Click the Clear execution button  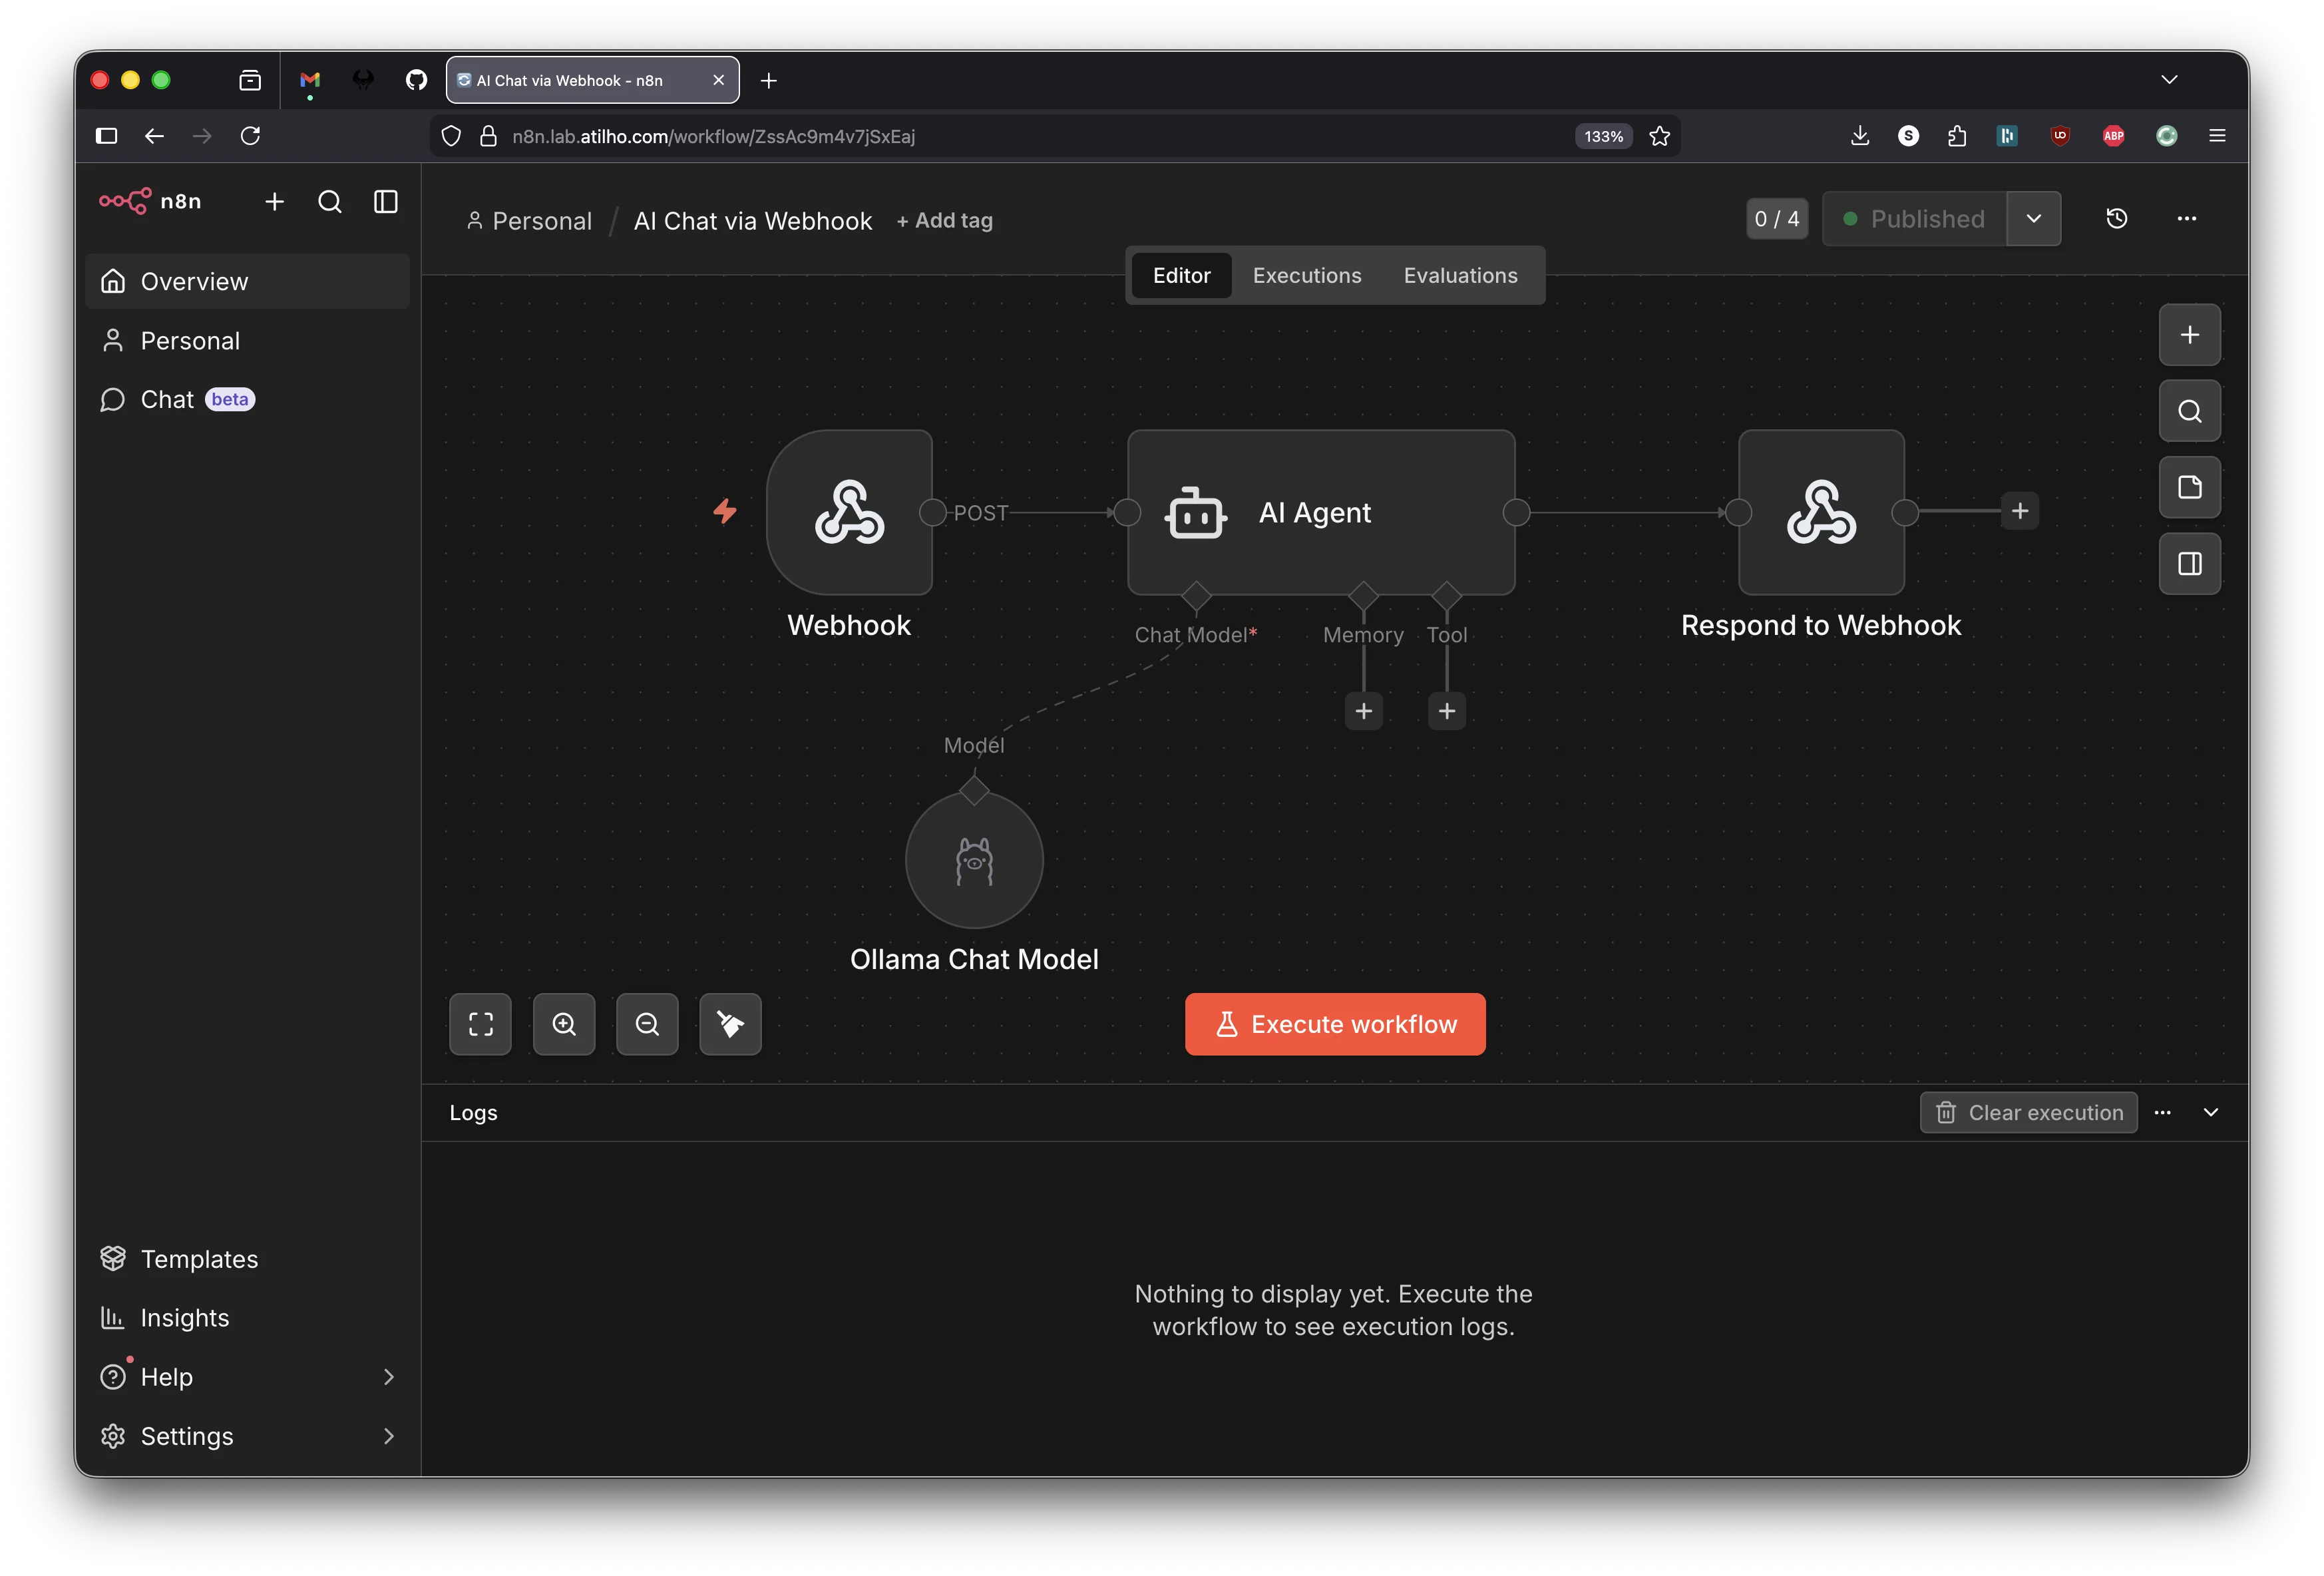point(2028,1112)
